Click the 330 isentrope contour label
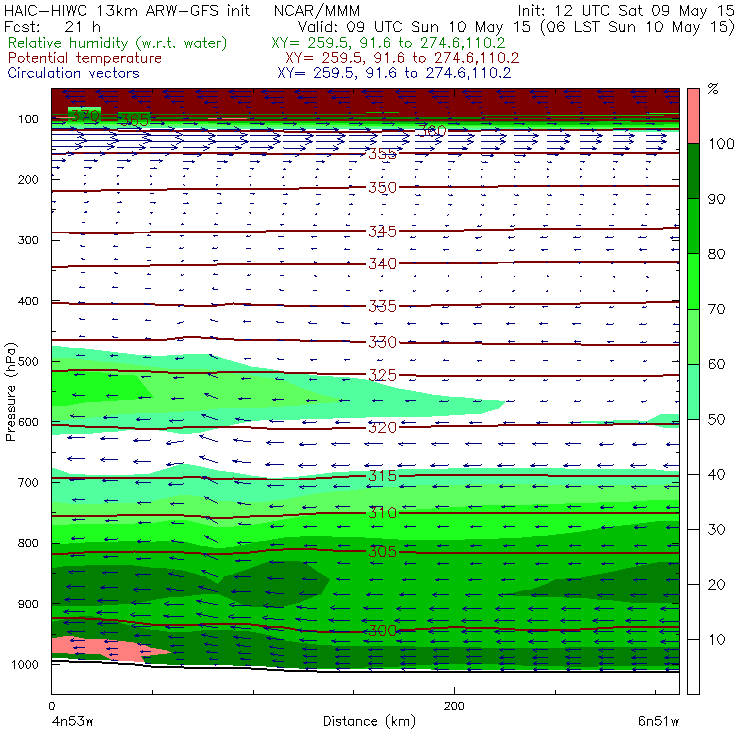 point(382,342)
